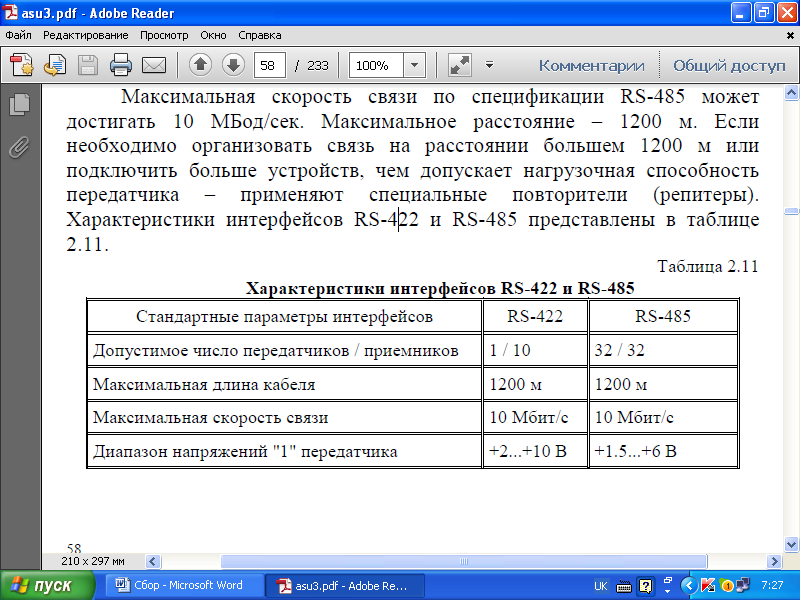
Task: Click the orange notification tray icon
Action: click(727, 586)
